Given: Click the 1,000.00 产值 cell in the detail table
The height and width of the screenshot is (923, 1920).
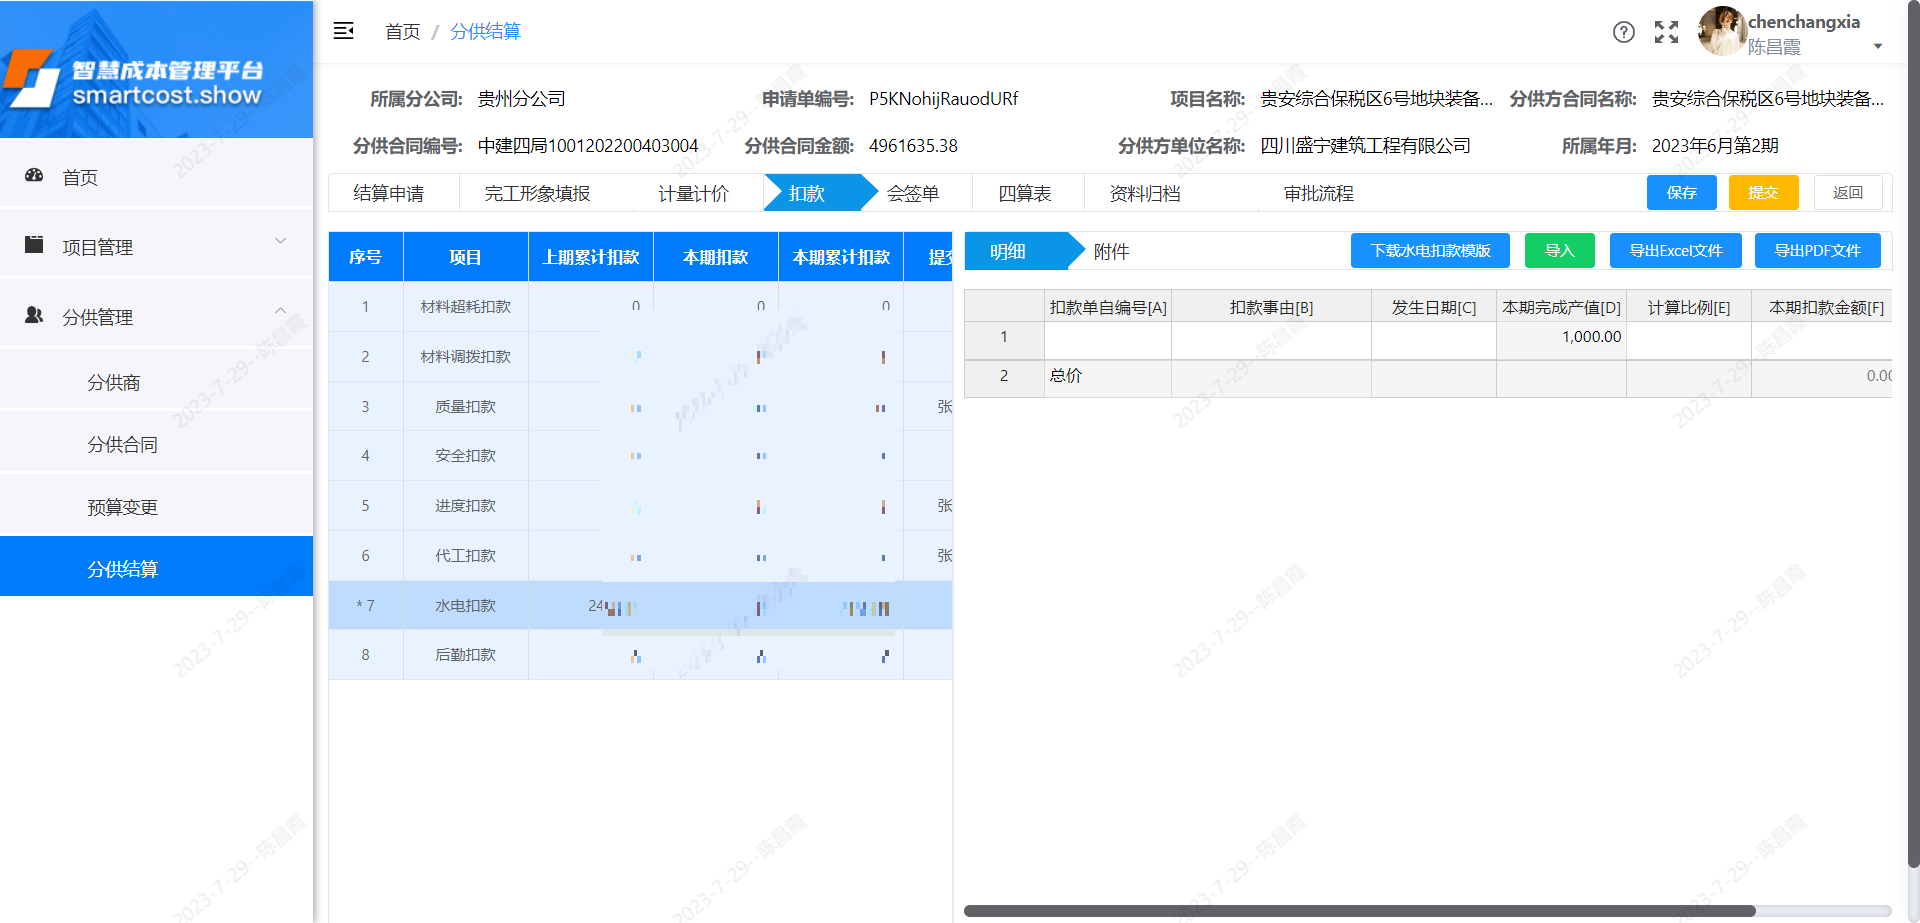Looking at the screenshot, I should (1561, 337).
